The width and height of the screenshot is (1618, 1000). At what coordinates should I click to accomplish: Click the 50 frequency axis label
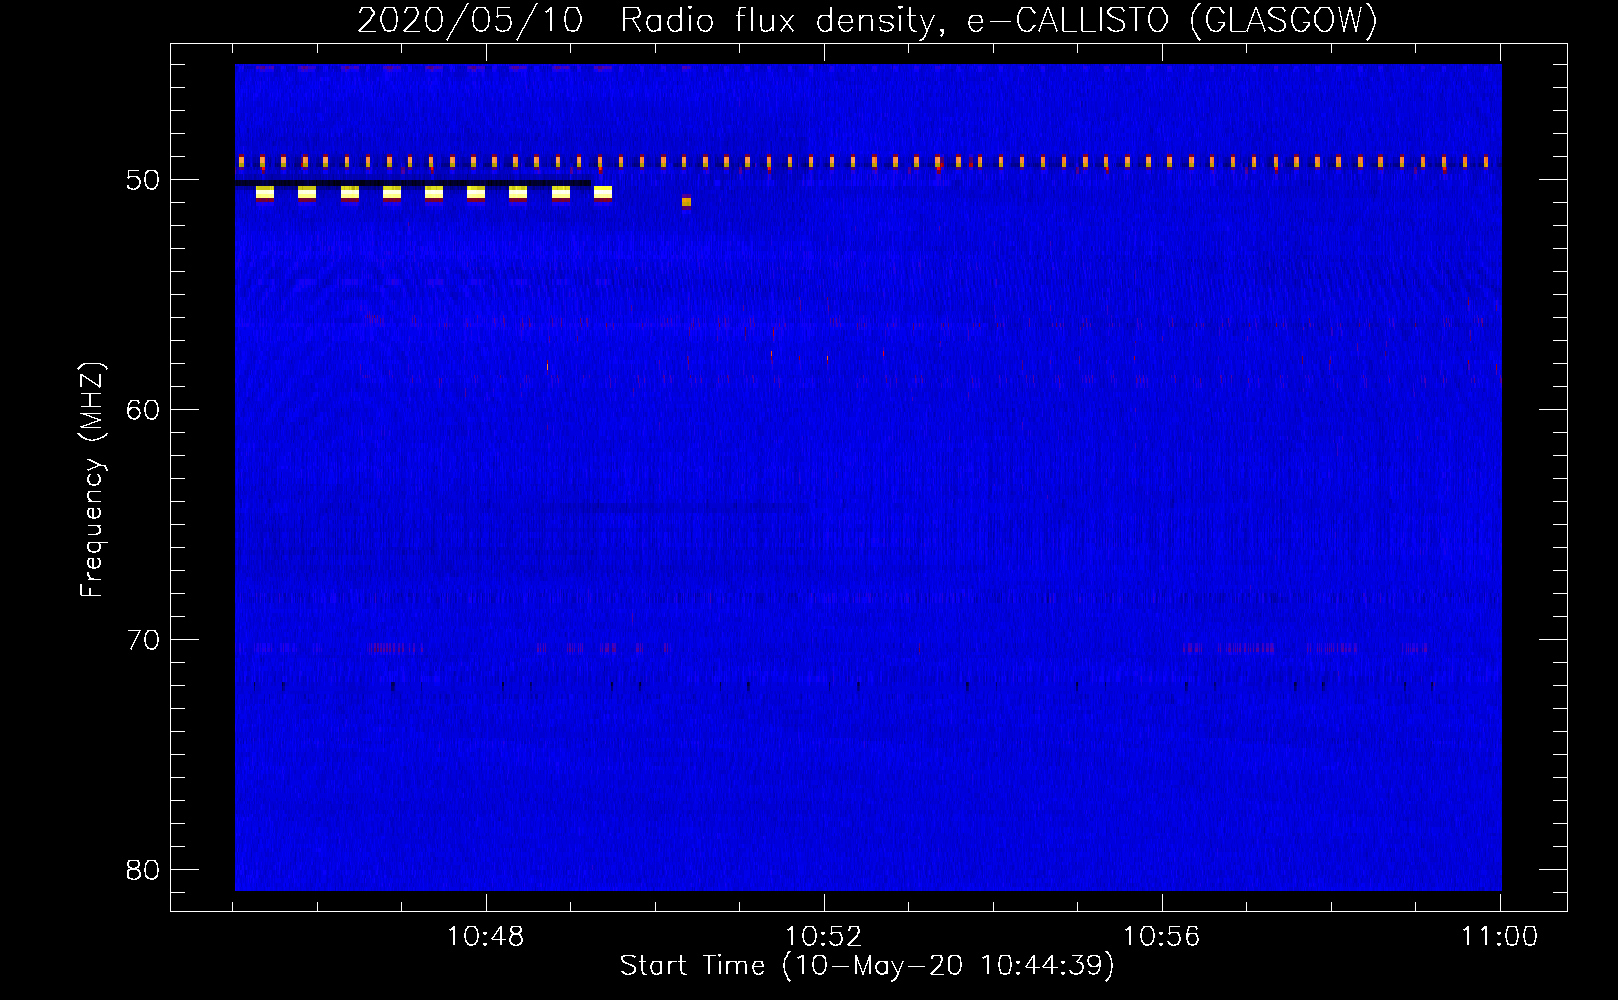tap(143, 180)
